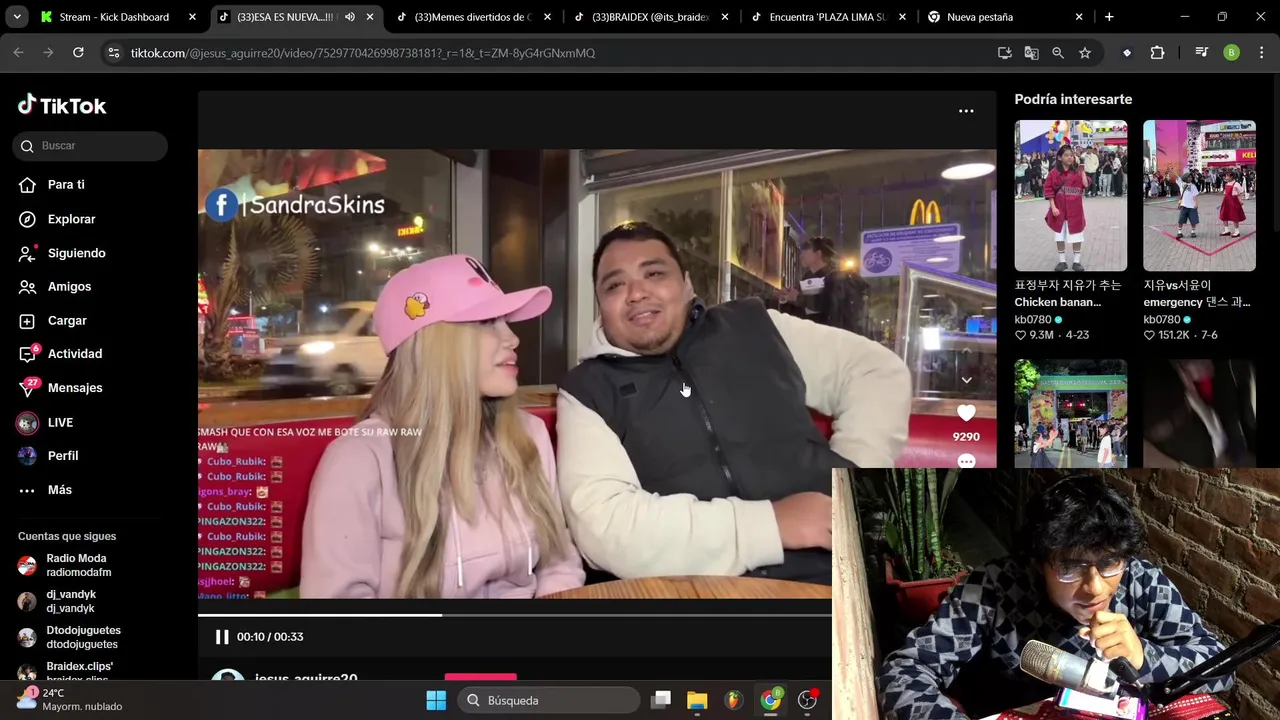Like the video with the heart icon
Viewport: 1280px width, 720px height.
966,413
